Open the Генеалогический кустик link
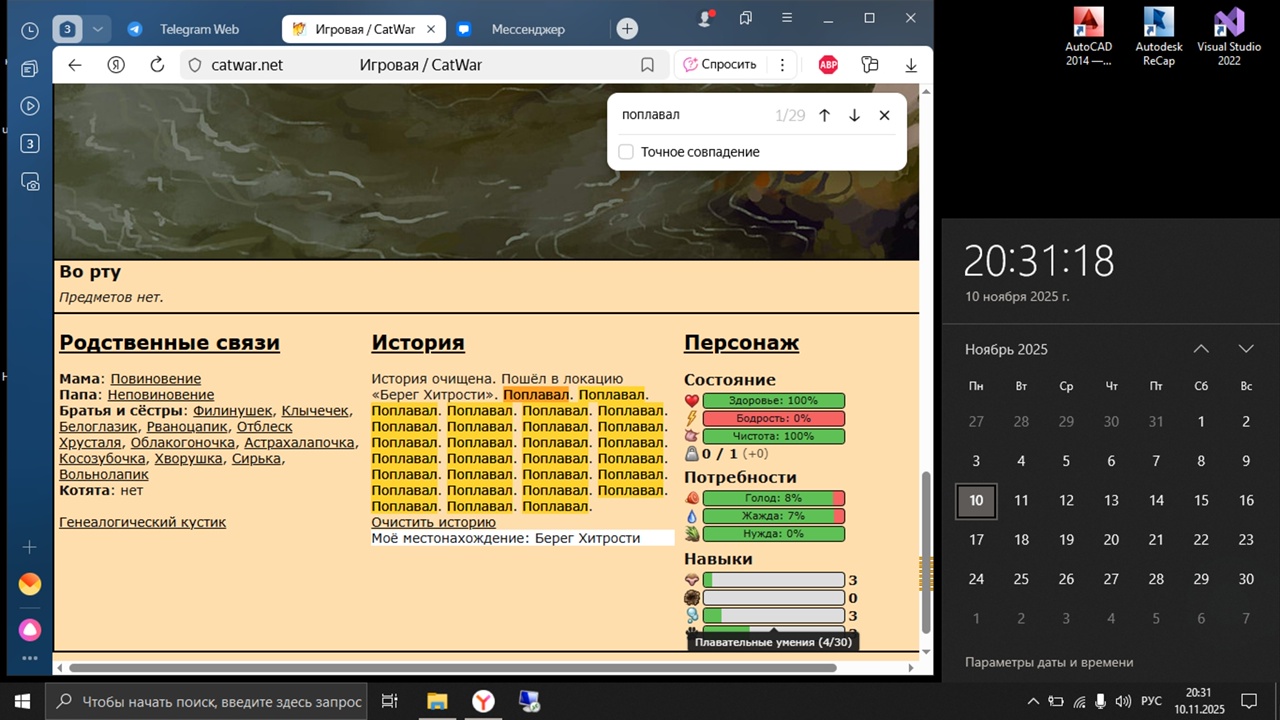Viewport: 1280px width, 720px height. tap(142, 522)
